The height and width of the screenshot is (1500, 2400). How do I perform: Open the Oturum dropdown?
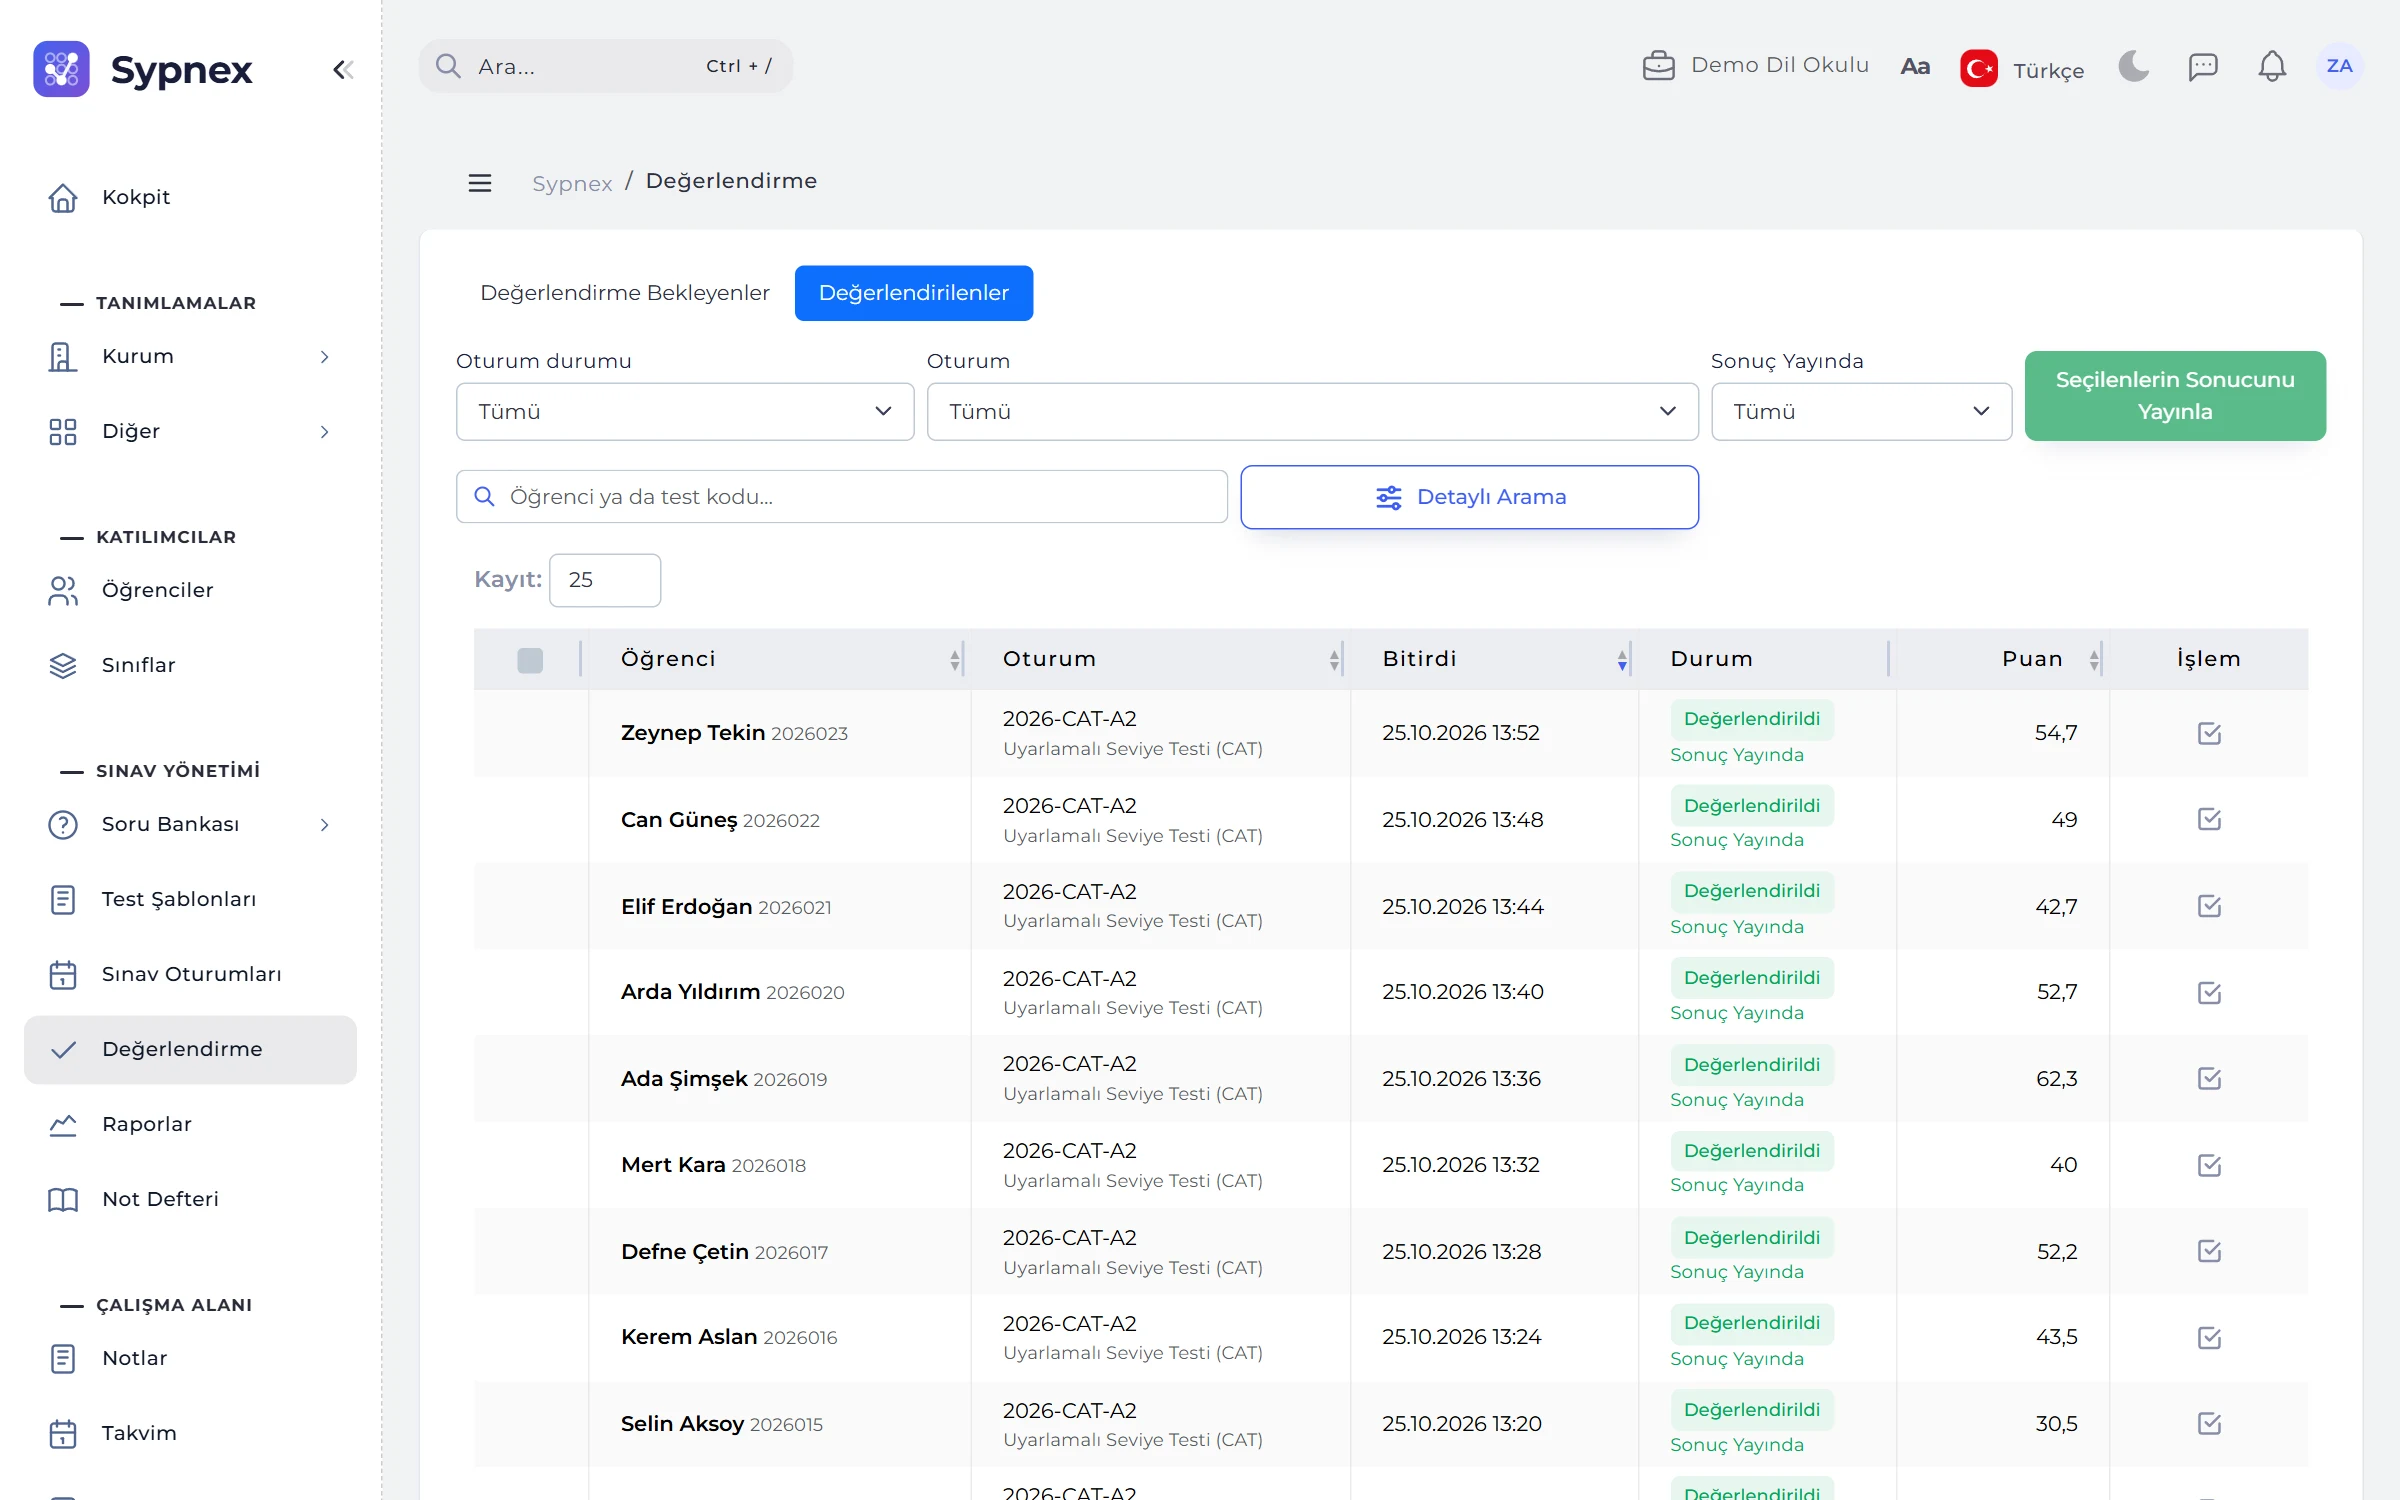point(1312,411)
